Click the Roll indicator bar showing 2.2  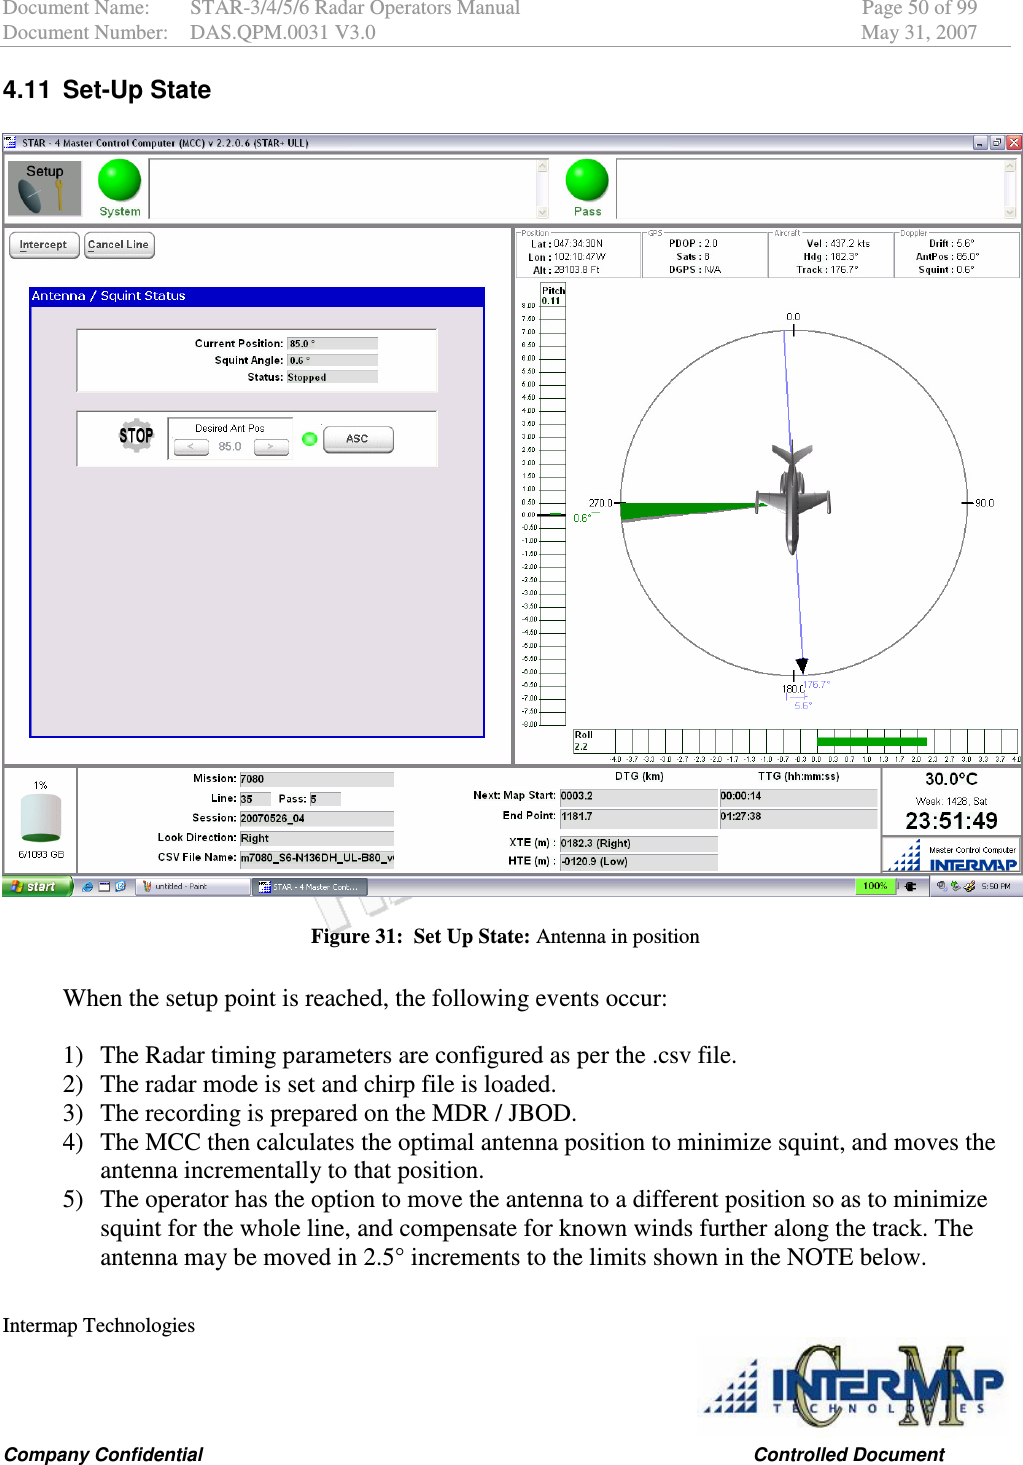870,740
